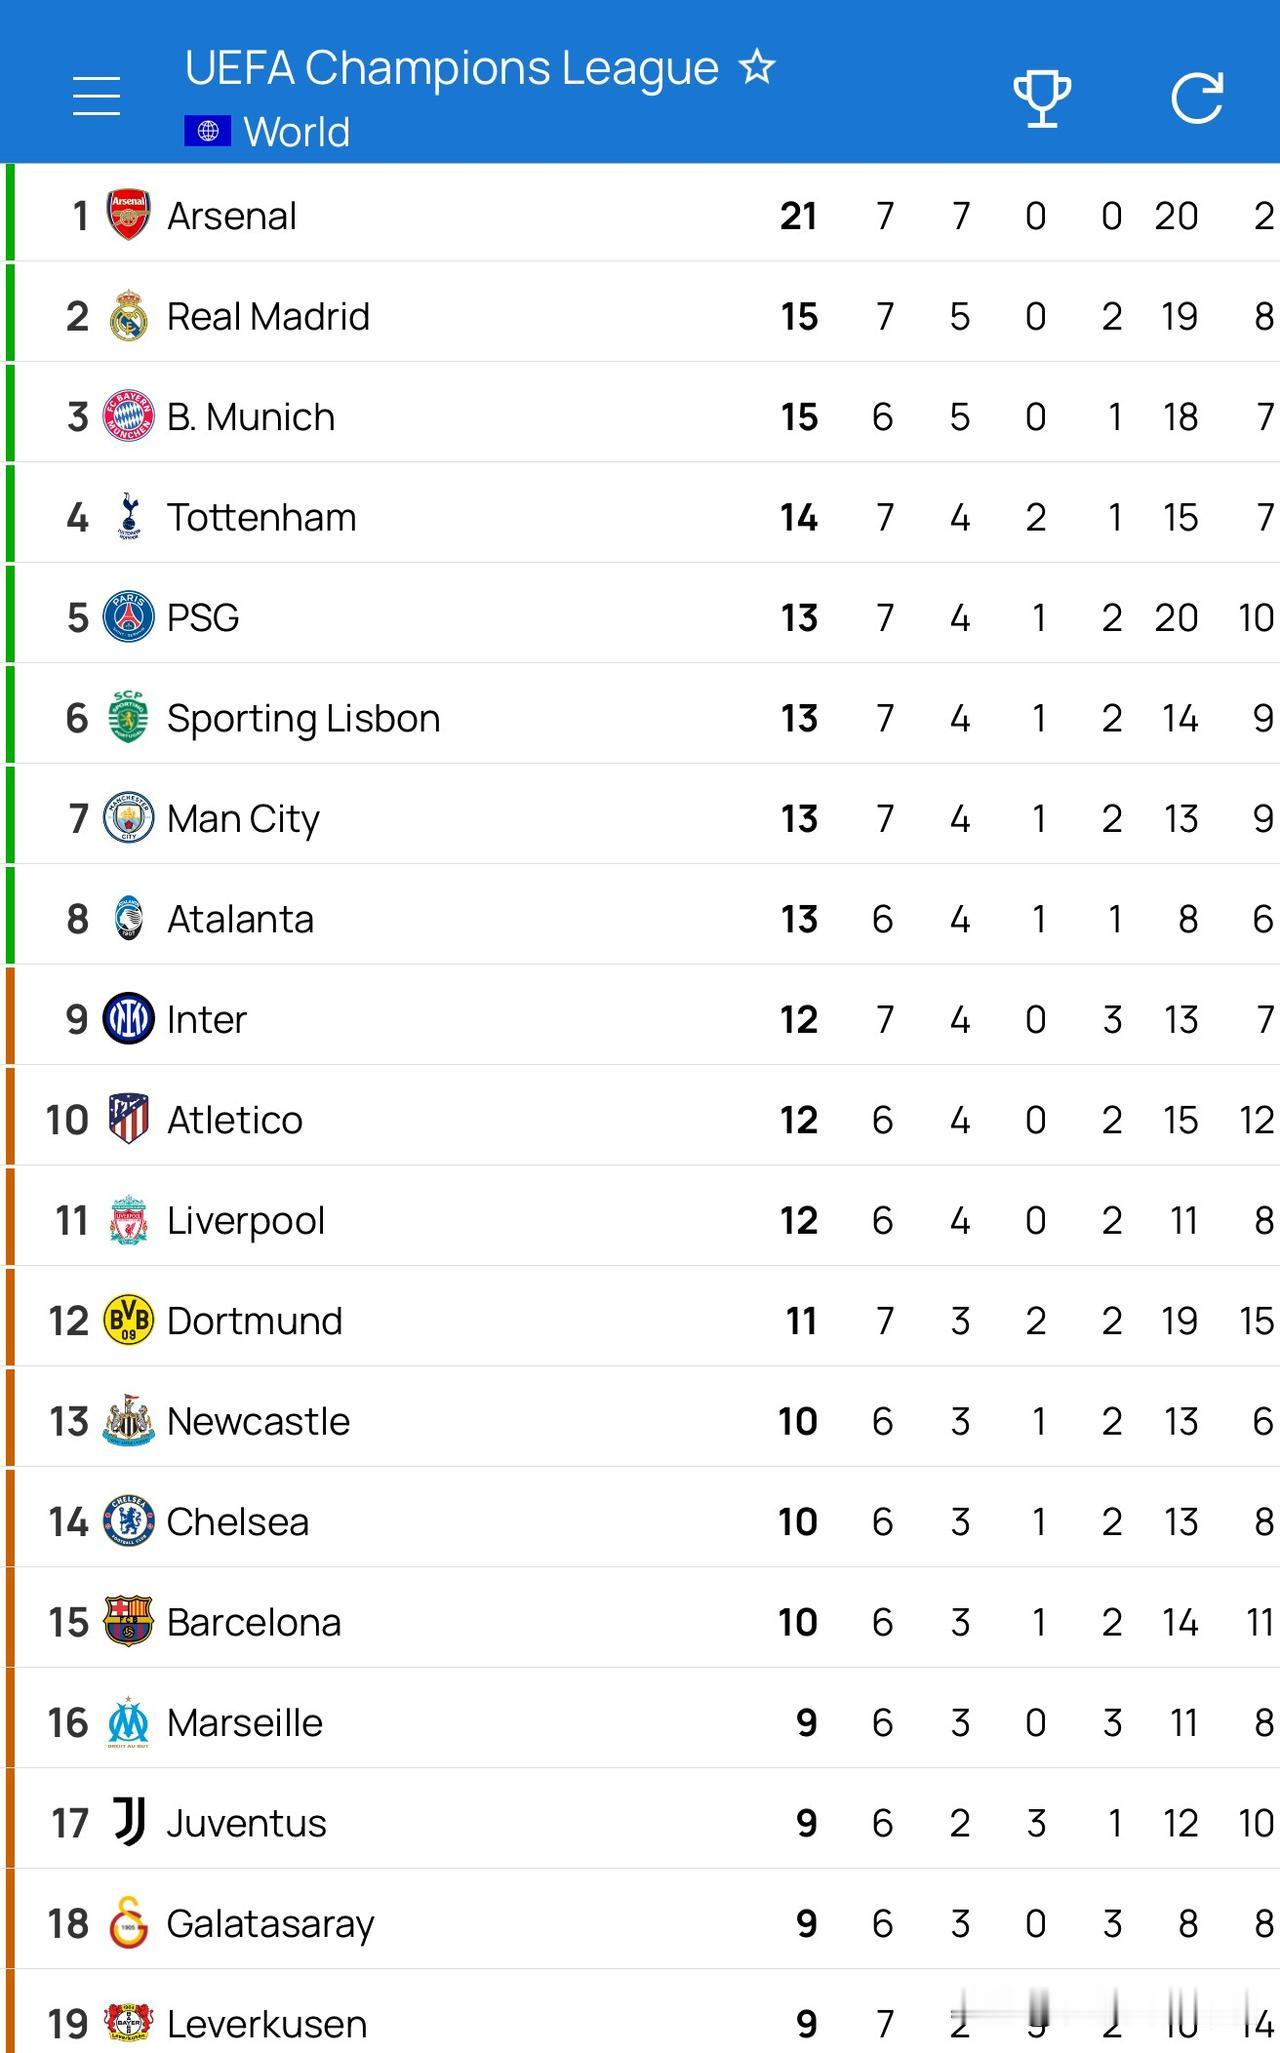Image resolution: width=1280 pixels, height=2053 pixels.
Task: Open the Liverpool team name
Action: click(x=246, y=1220)
